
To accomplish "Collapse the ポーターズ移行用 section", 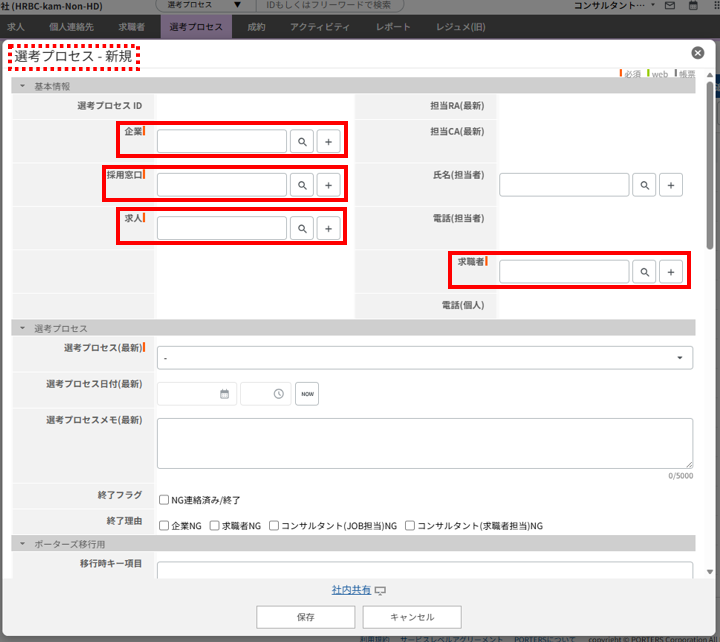I will pos(22,544).
